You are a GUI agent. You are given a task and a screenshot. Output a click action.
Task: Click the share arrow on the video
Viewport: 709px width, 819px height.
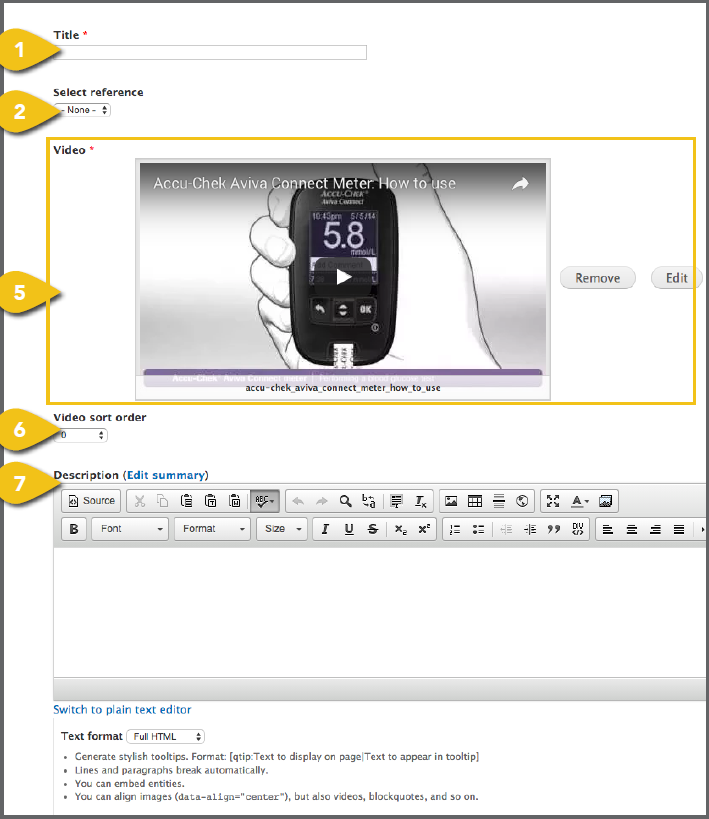click(x=520, y=184)
